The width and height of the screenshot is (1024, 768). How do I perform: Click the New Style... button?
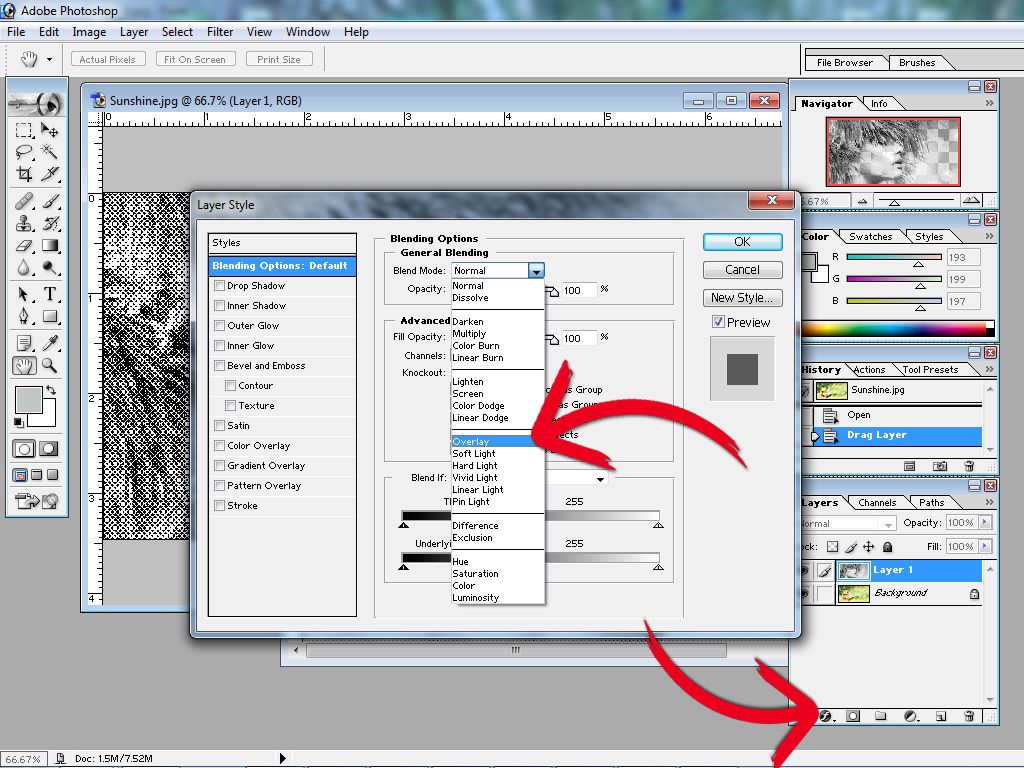pyautogui.click(x=742, y=298)
